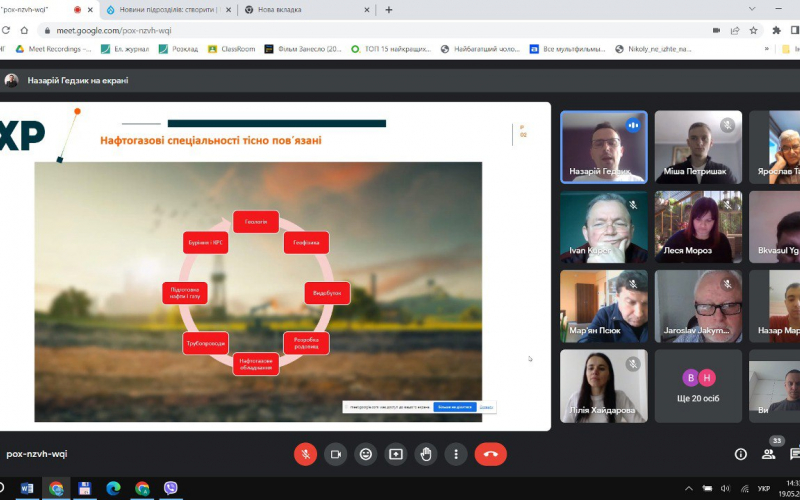Switch to Нова вкладка tab
Screen dimensions: 800x500
click(306, 10)
